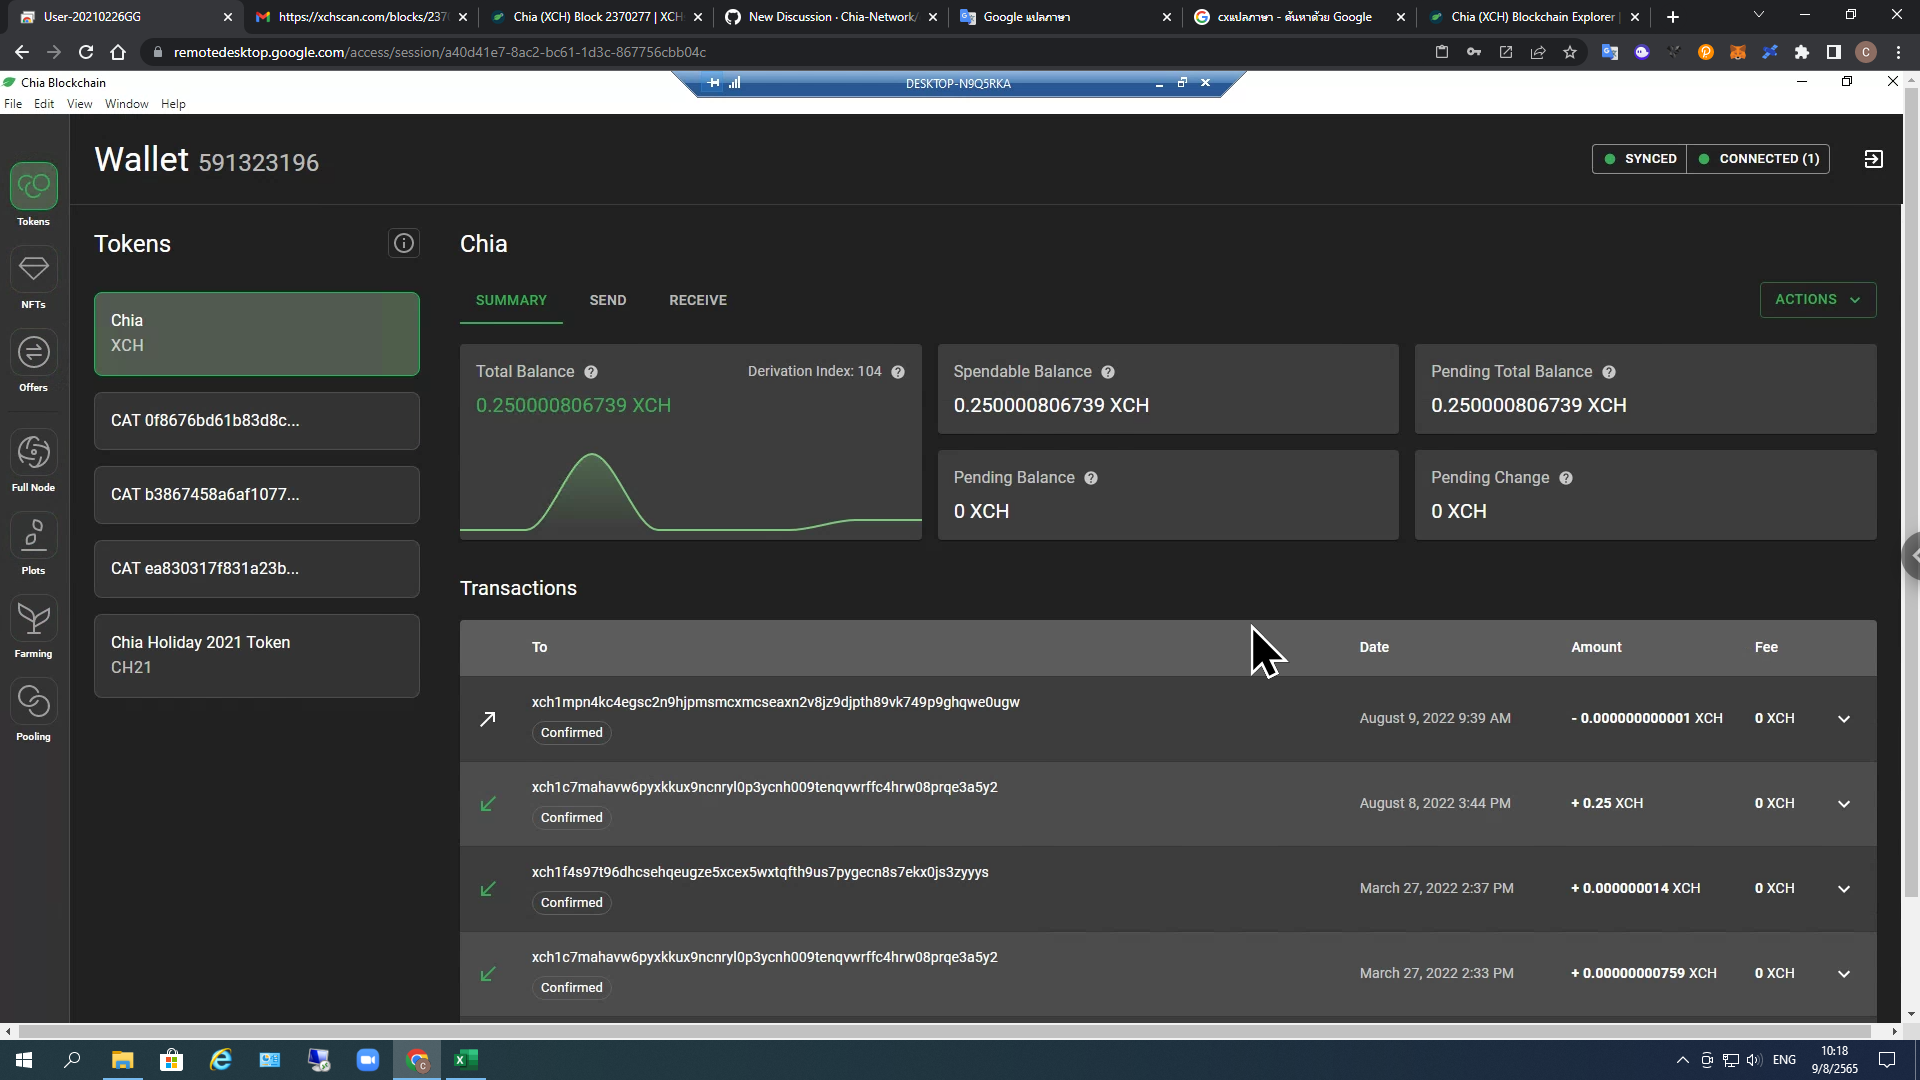Click incoming arrow icon of March 27 2:37 PM transaction
Screen dimensions: 1920x1080
pos(488,889)
